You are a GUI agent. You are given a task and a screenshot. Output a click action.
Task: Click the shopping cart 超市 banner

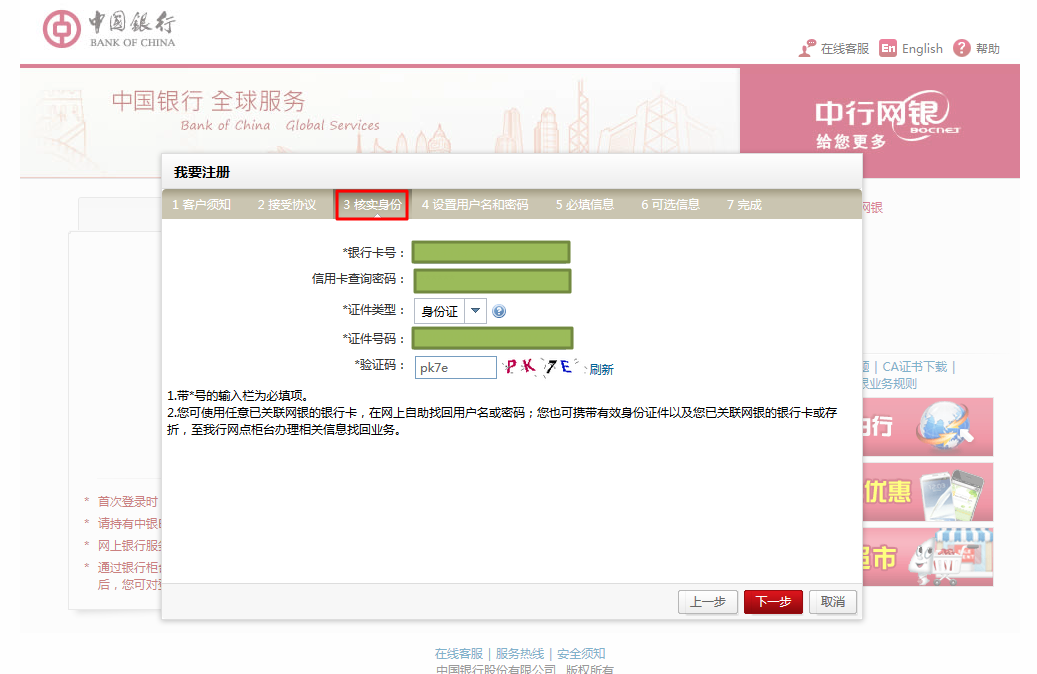tap(928, 557)
